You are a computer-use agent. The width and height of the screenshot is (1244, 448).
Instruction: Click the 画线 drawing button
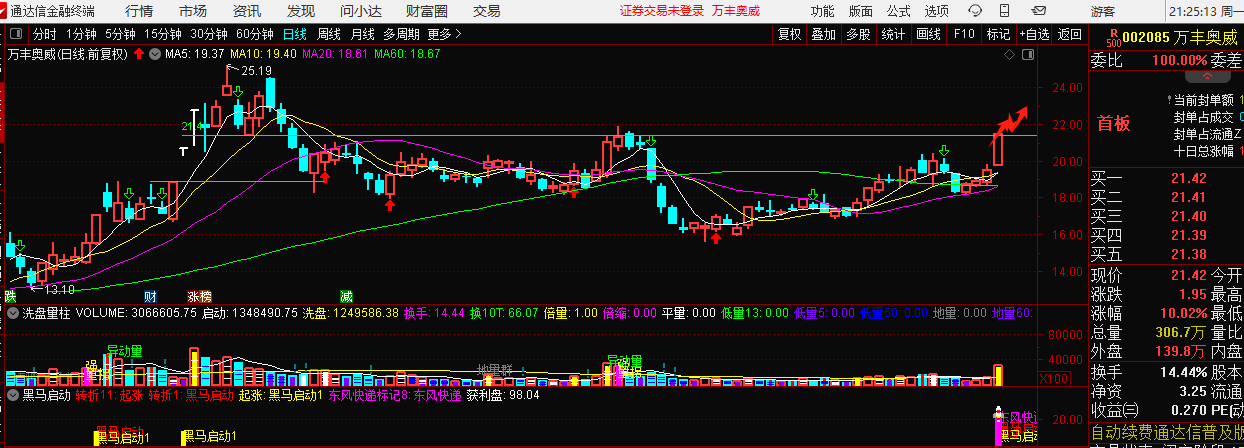coord(929,33)
